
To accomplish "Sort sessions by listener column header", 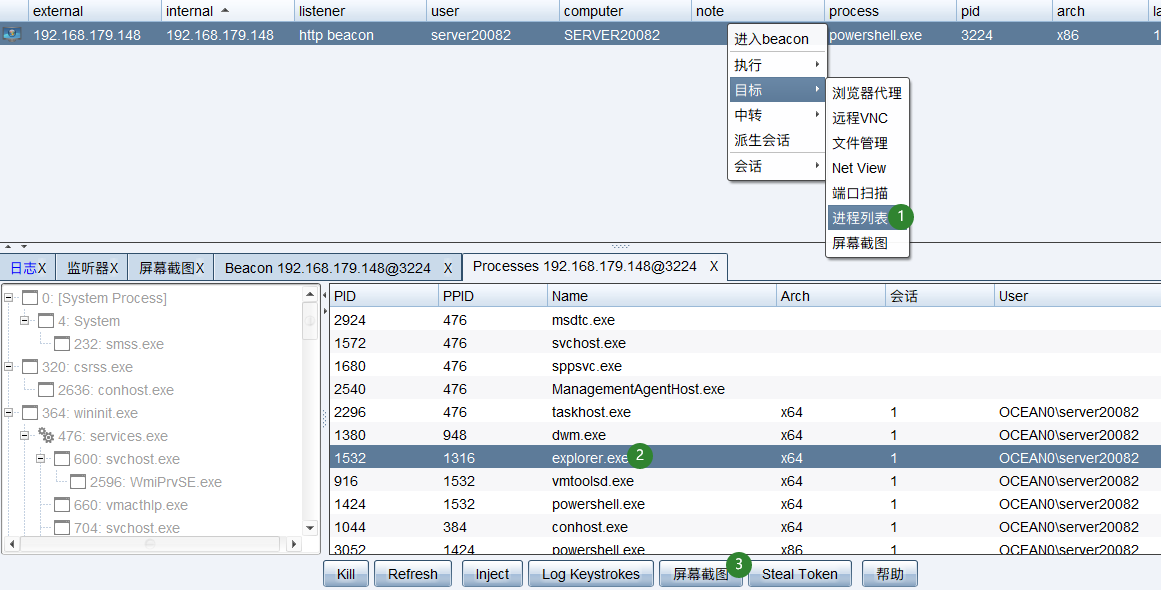I will (360, 11).
